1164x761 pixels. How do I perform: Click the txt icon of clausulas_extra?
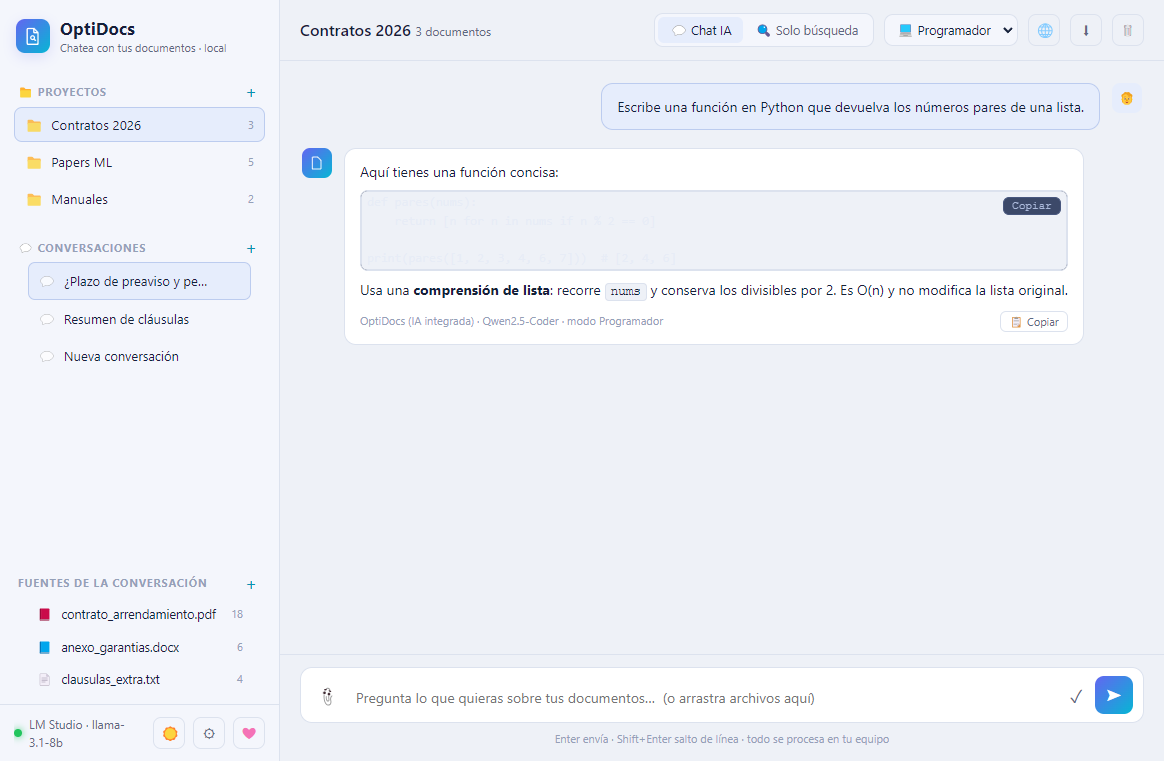pyautogui.click(x=45, y=679)
